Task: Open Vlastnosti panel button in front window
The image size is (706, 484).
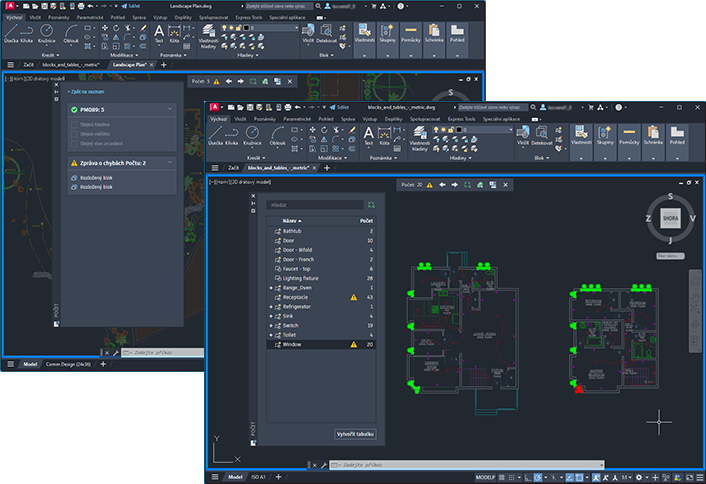Action: click(581, 142)
